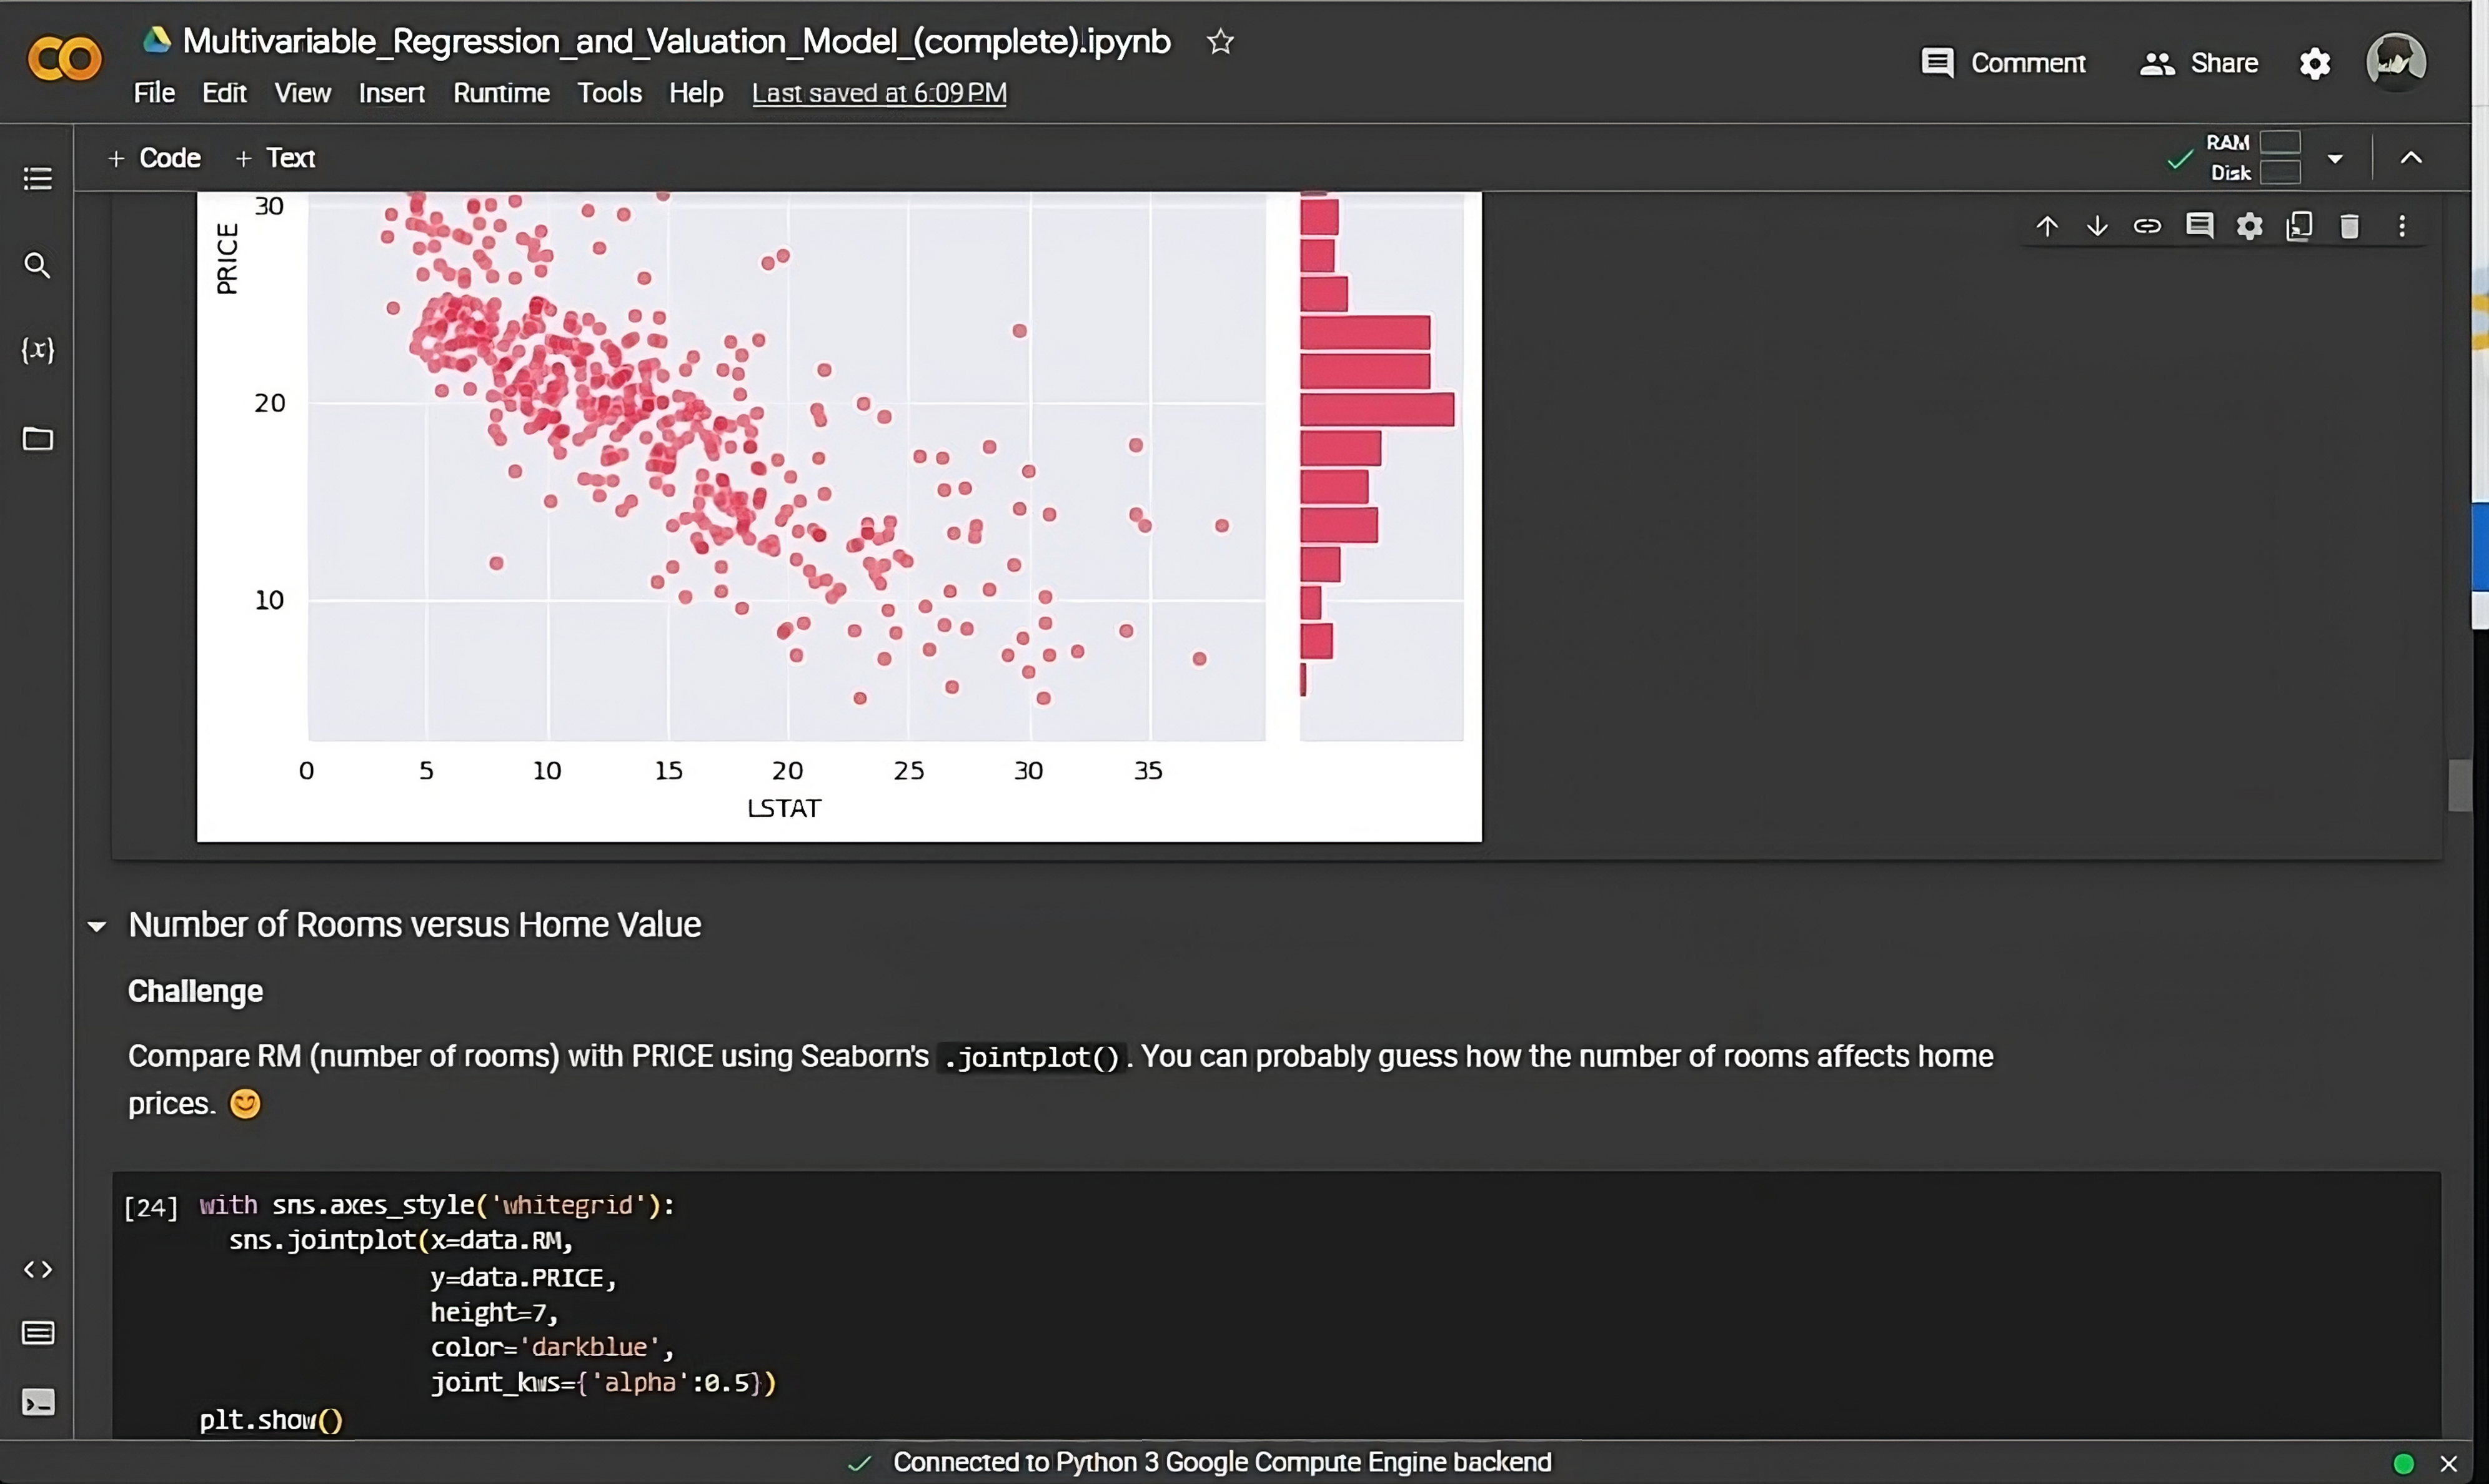This screenshot has height=1484, width=2489.
Task: Open the Runtime menu
Action: coord(501,93)
